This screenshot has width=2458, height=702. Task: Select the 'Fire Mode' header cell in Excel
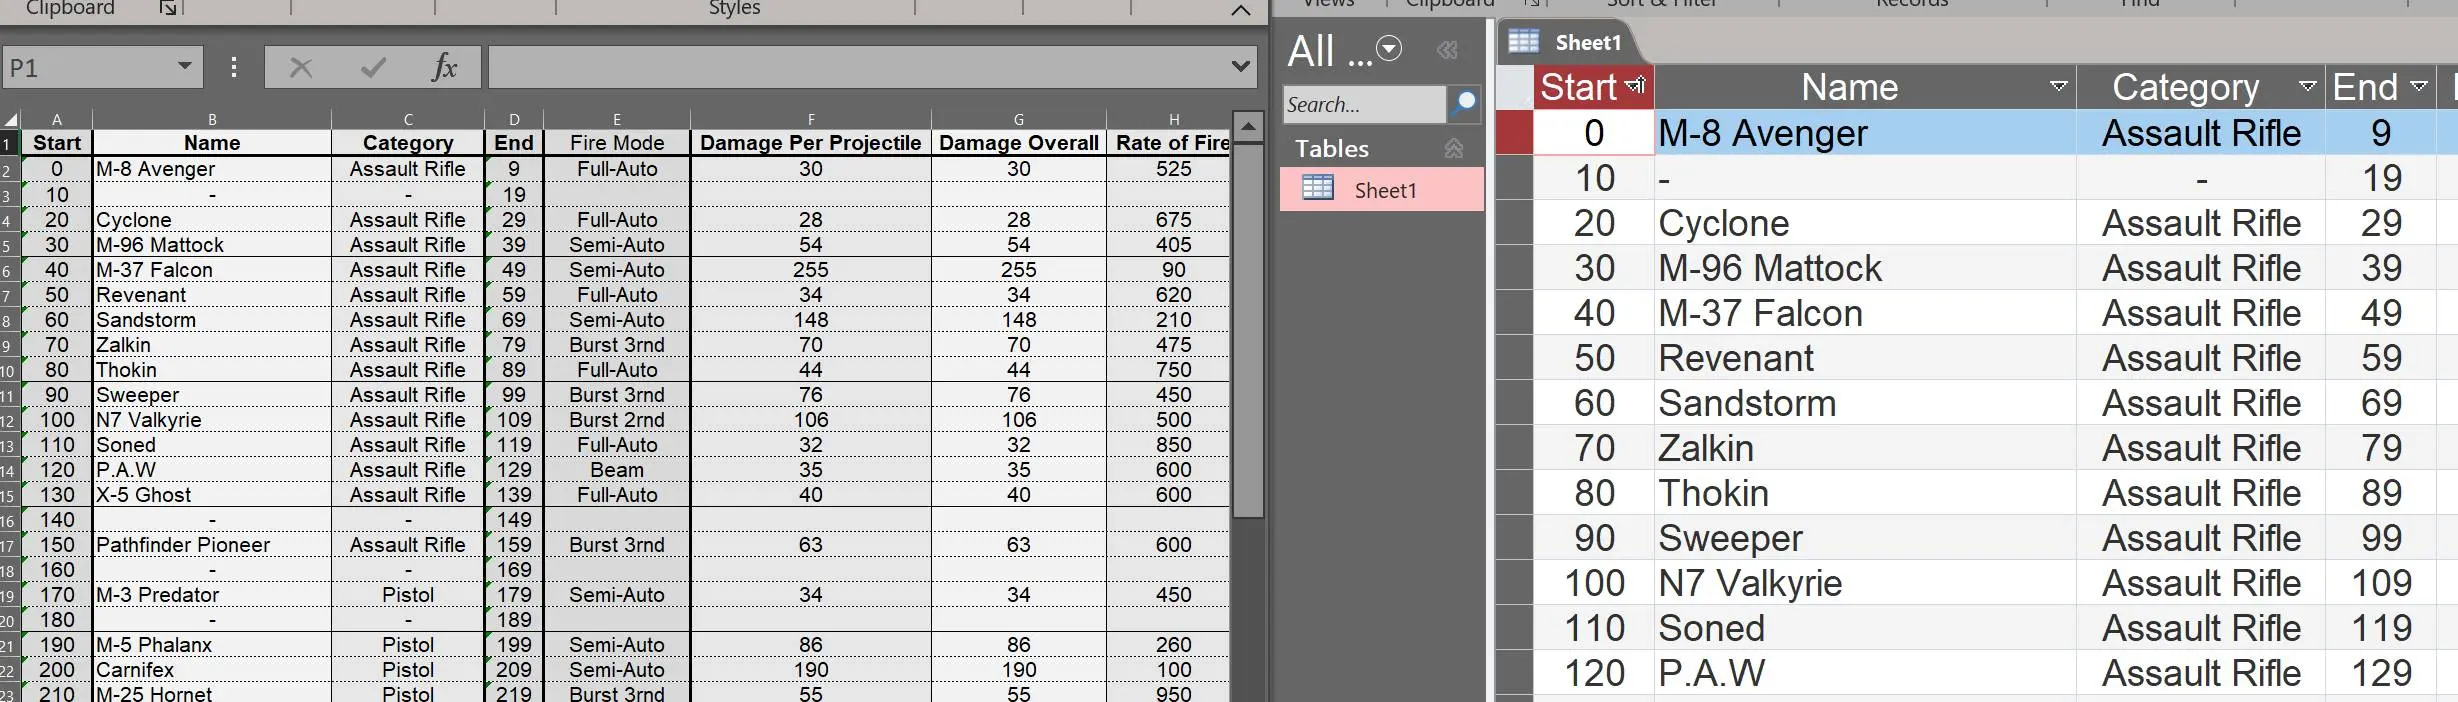[617, 143]
